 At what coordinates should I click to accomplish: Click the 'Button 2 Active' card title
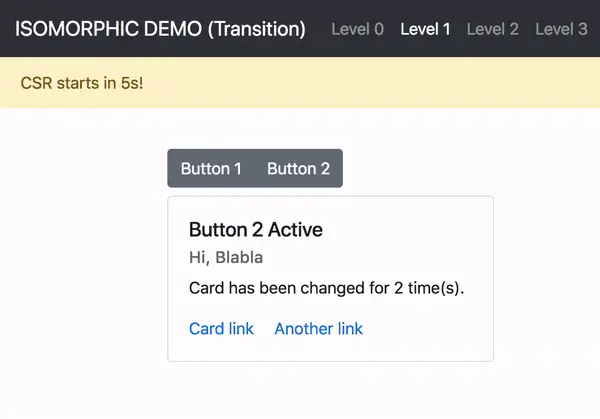[255, 229]
